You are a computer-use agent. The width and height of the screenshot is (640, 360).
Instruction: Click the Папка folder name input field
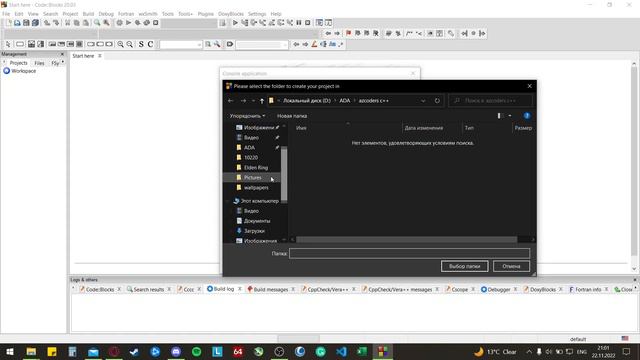409,253
